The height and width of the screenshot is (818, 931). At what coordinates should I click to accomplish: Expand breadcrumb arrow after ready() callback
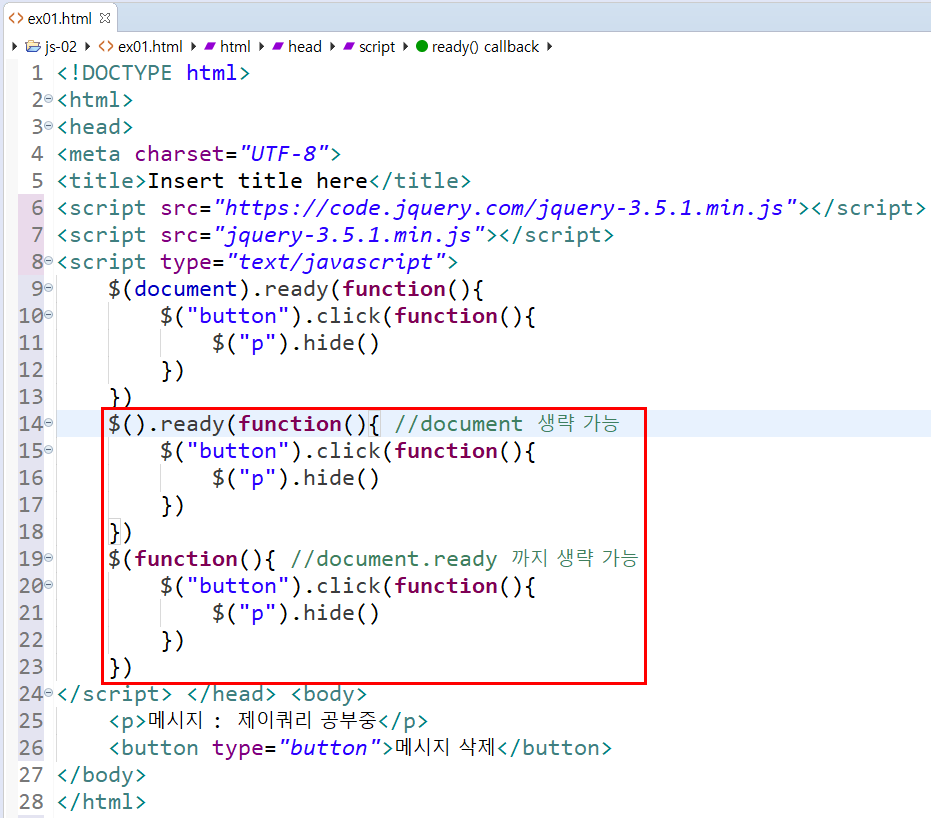click(x=549, y=46)
